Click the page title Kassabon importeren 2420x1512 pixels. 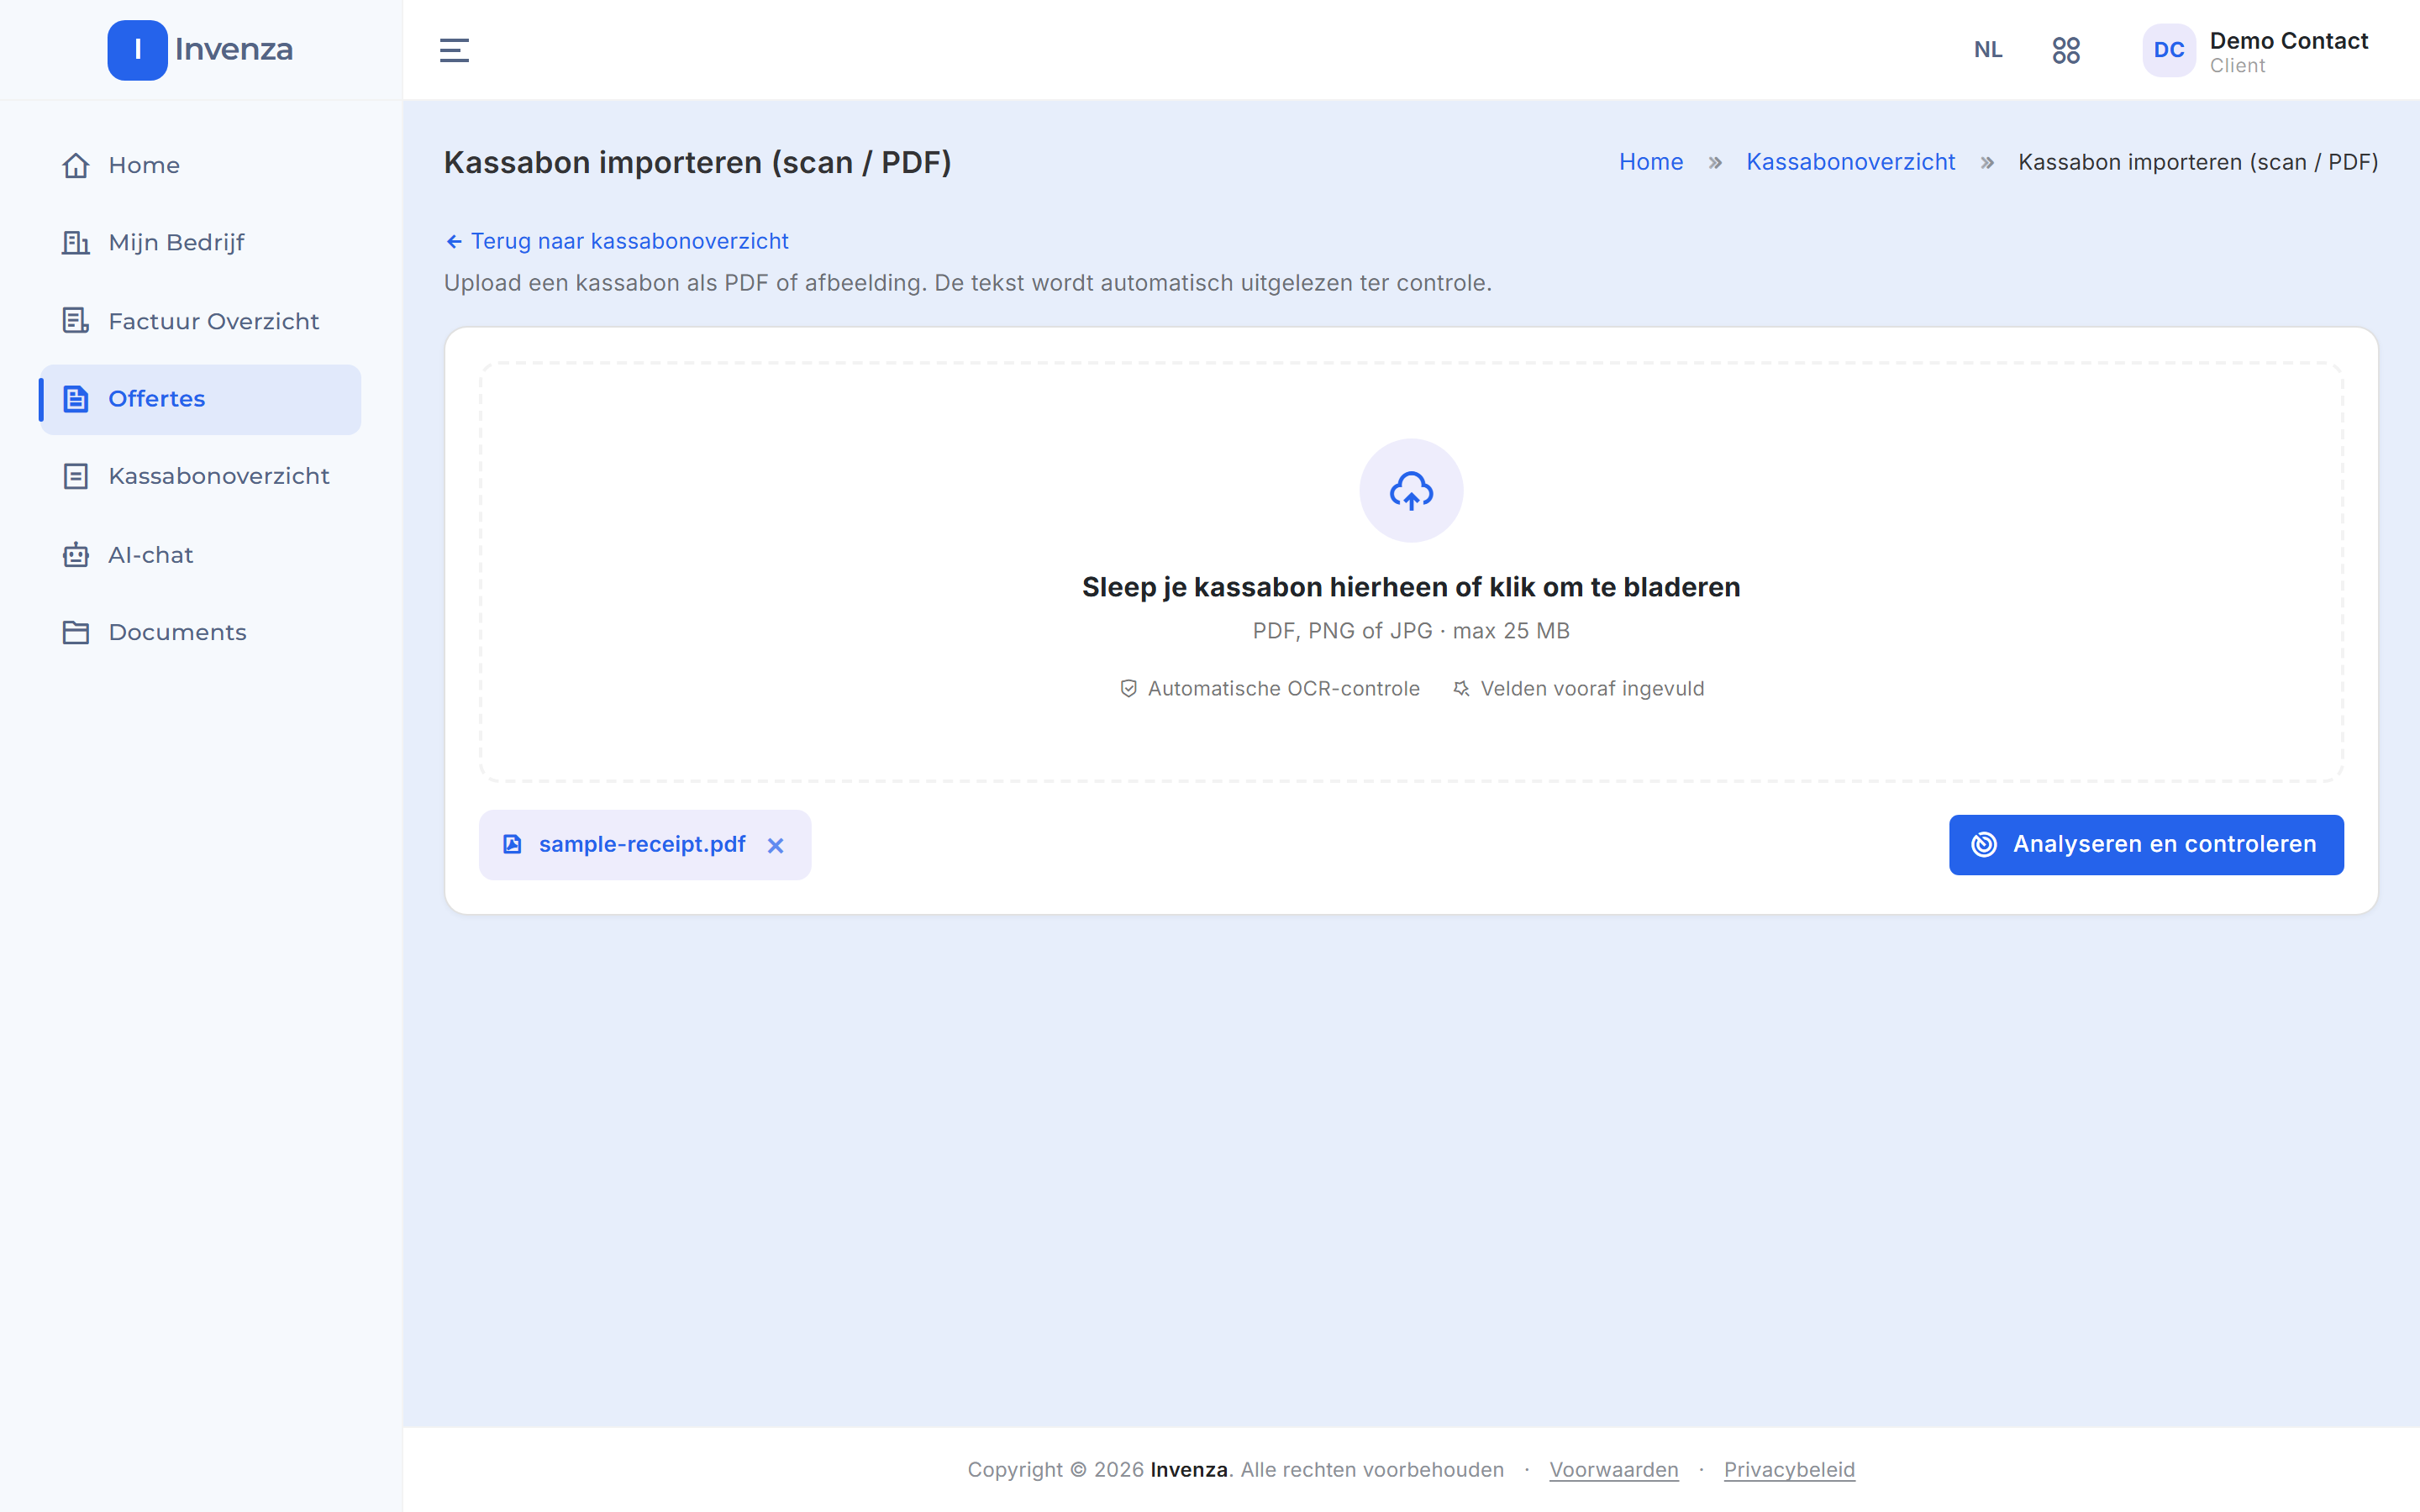tap(697, 162)
